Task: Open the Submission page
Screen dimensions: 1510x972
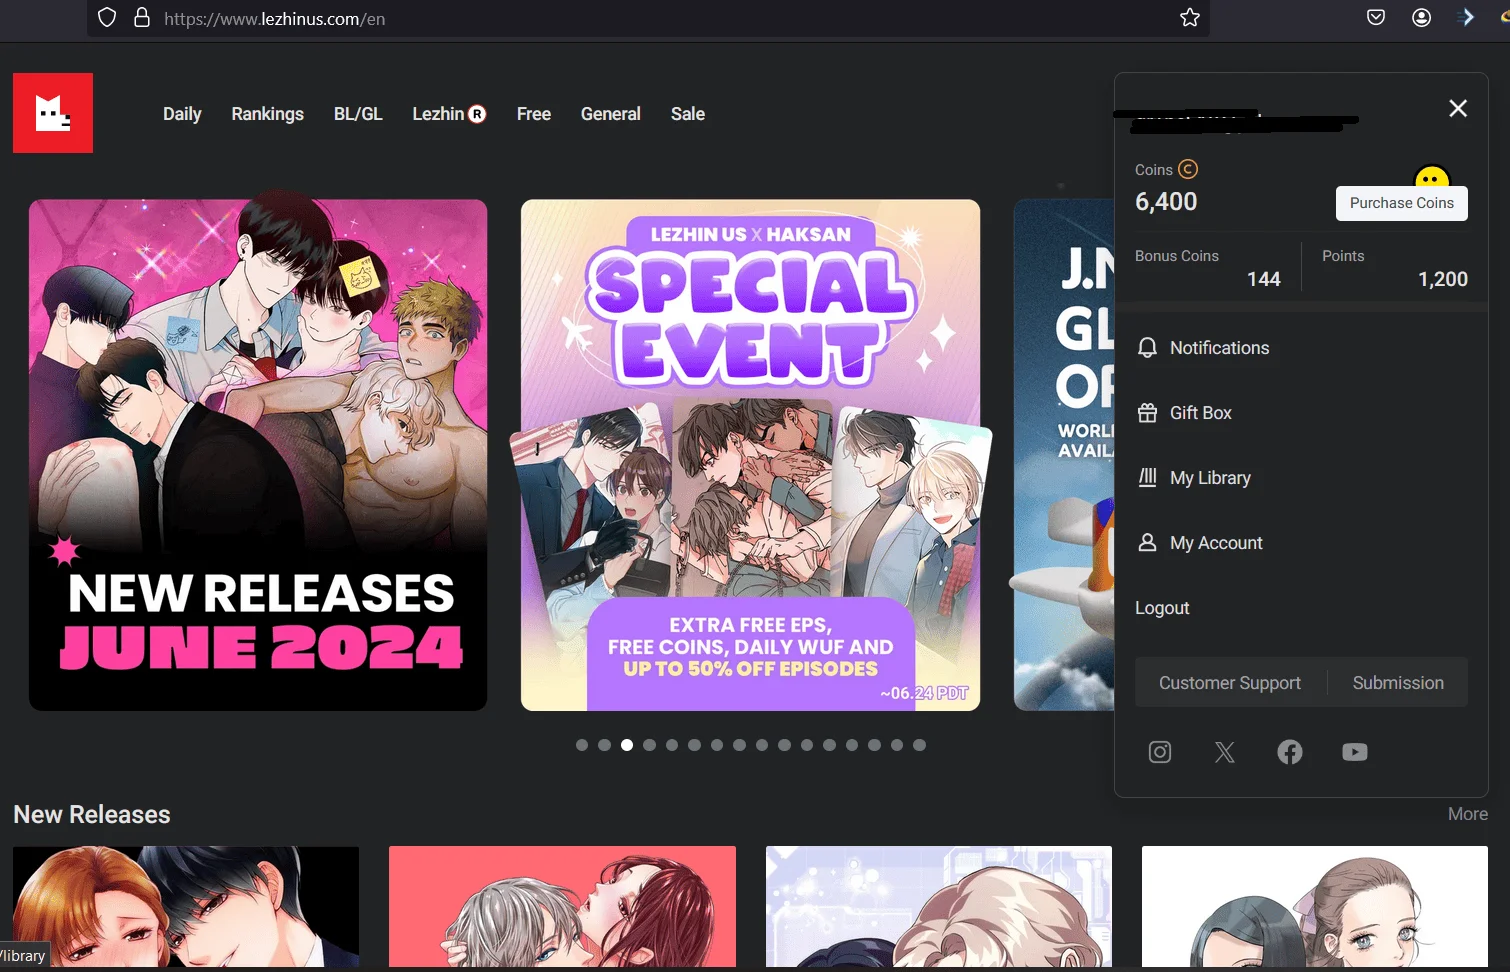Action: pyautogui.click(x=1398, y=683)
